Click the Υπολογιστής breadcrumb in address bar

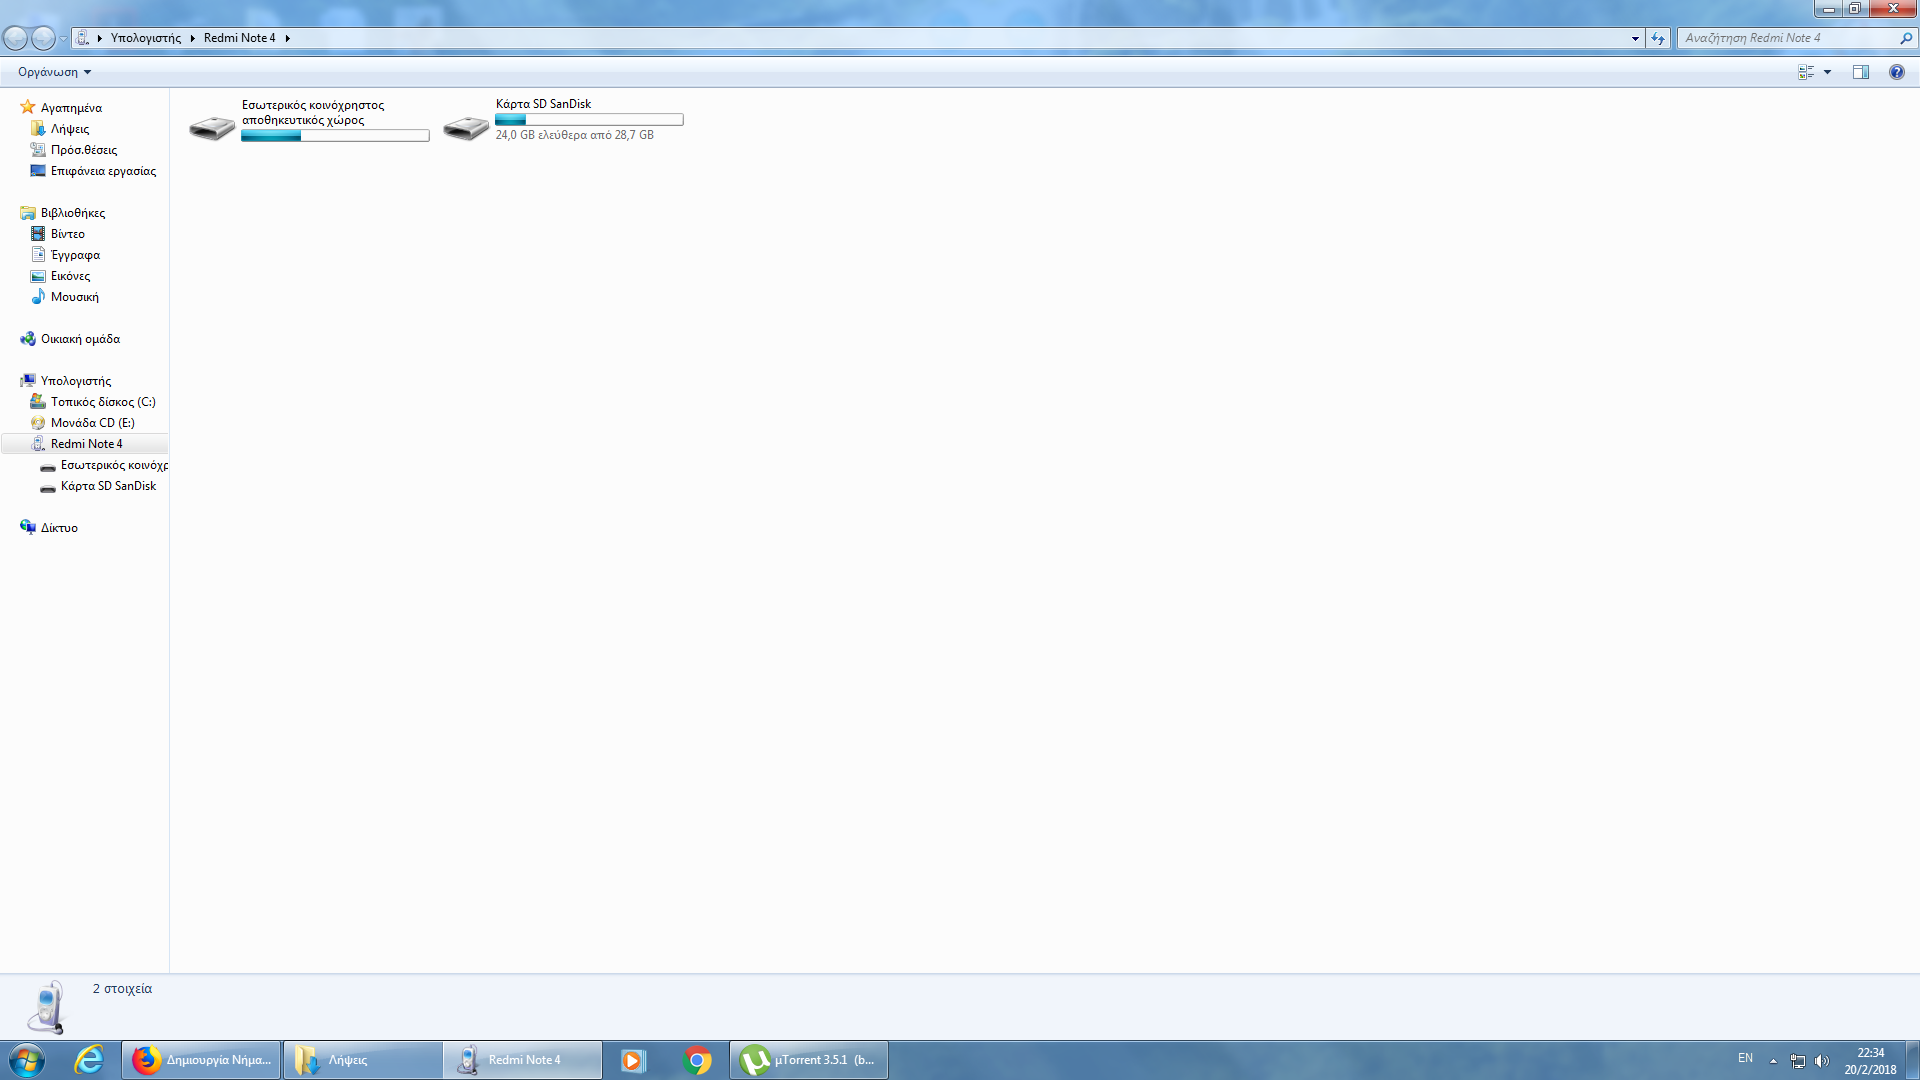146,38
